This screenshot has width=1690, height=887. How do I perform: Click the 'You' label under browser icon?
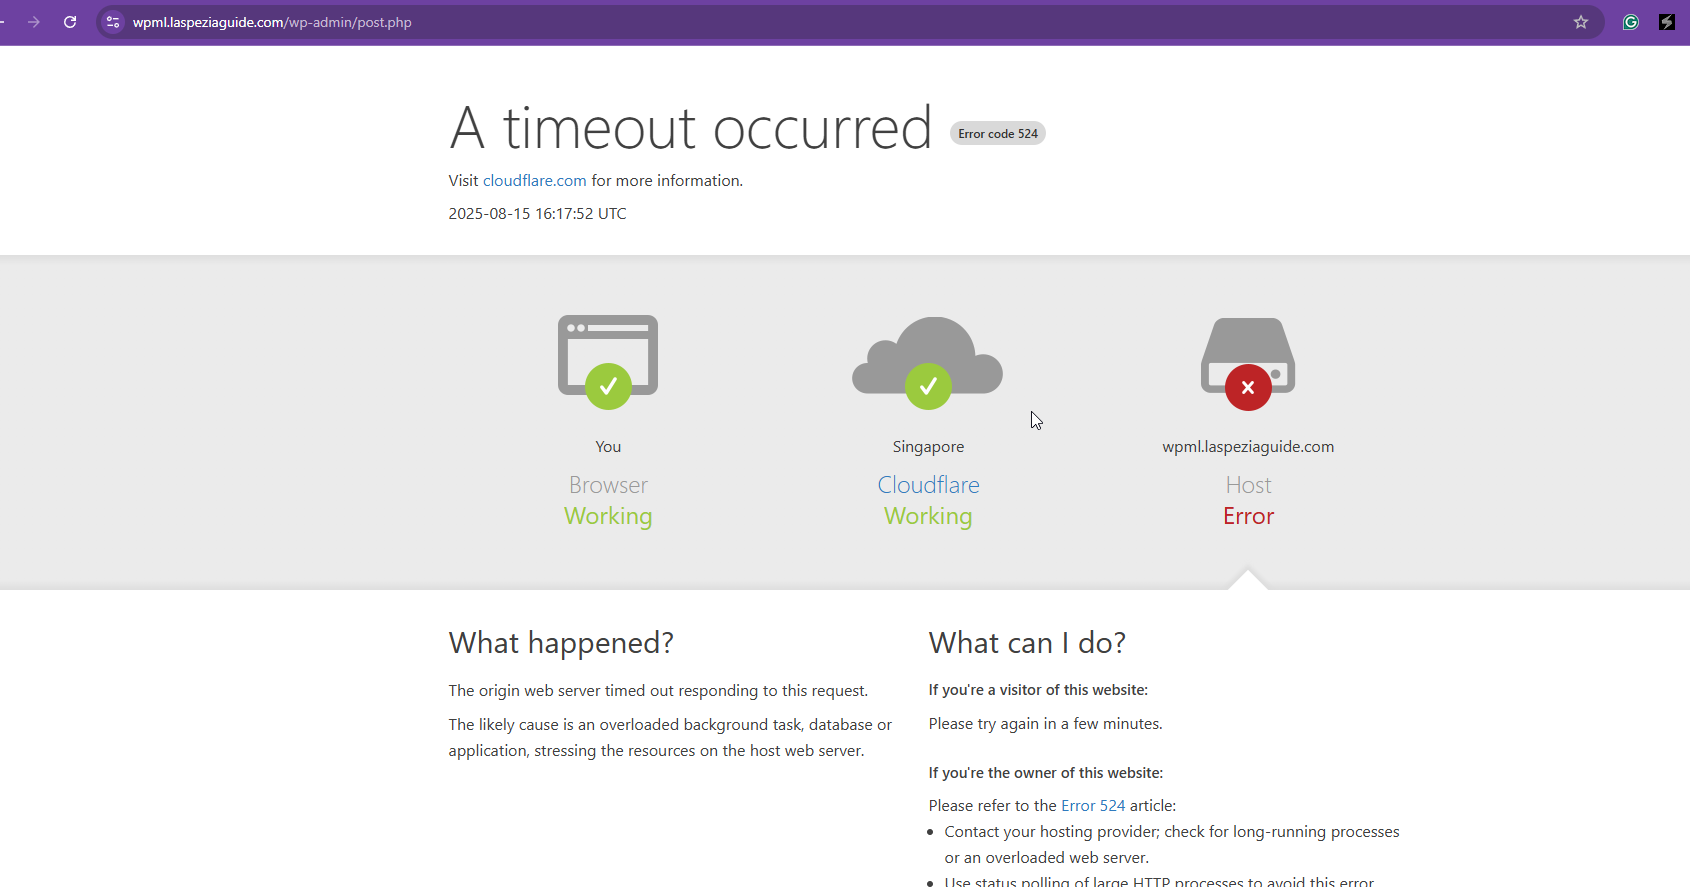coord(608,447)
